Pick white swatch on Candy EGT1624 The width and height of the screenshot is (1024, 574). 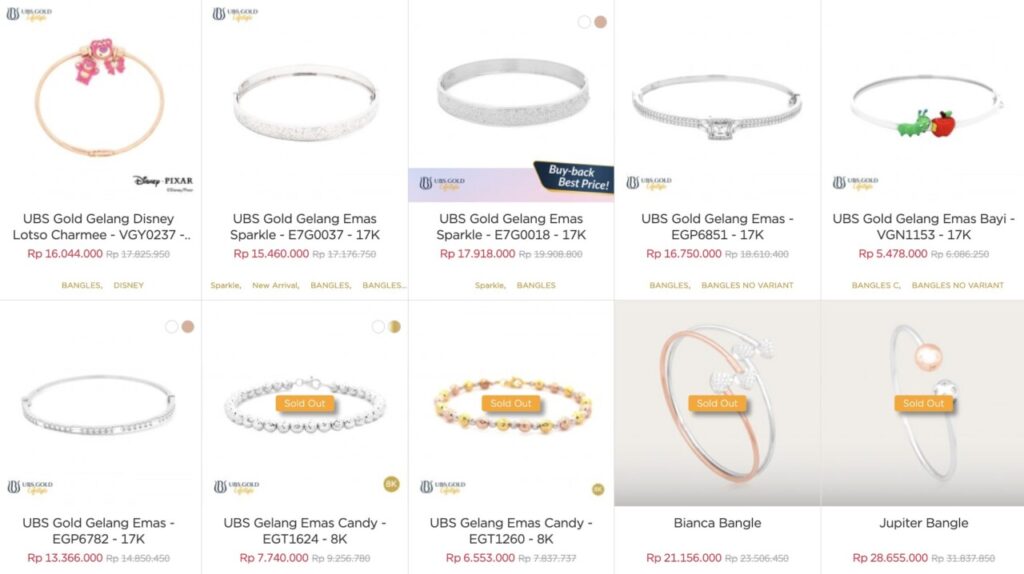[377, 327]
